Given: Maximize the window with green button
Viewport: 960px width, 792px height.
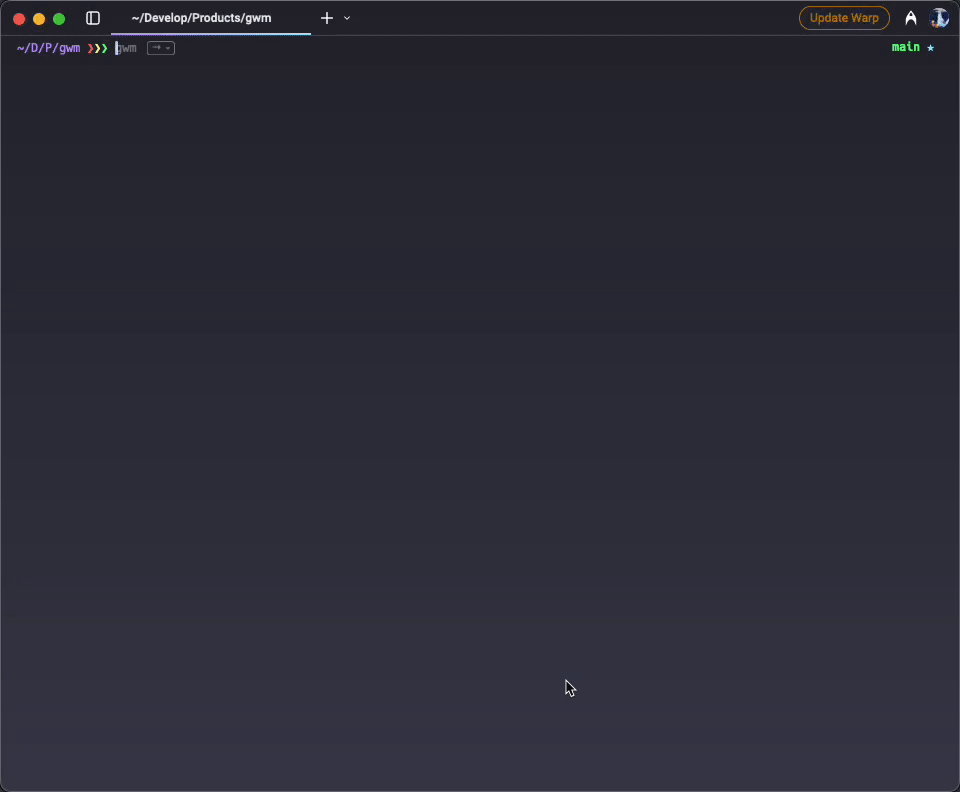Looking at the screenshot, I should (x=59, y=19).
